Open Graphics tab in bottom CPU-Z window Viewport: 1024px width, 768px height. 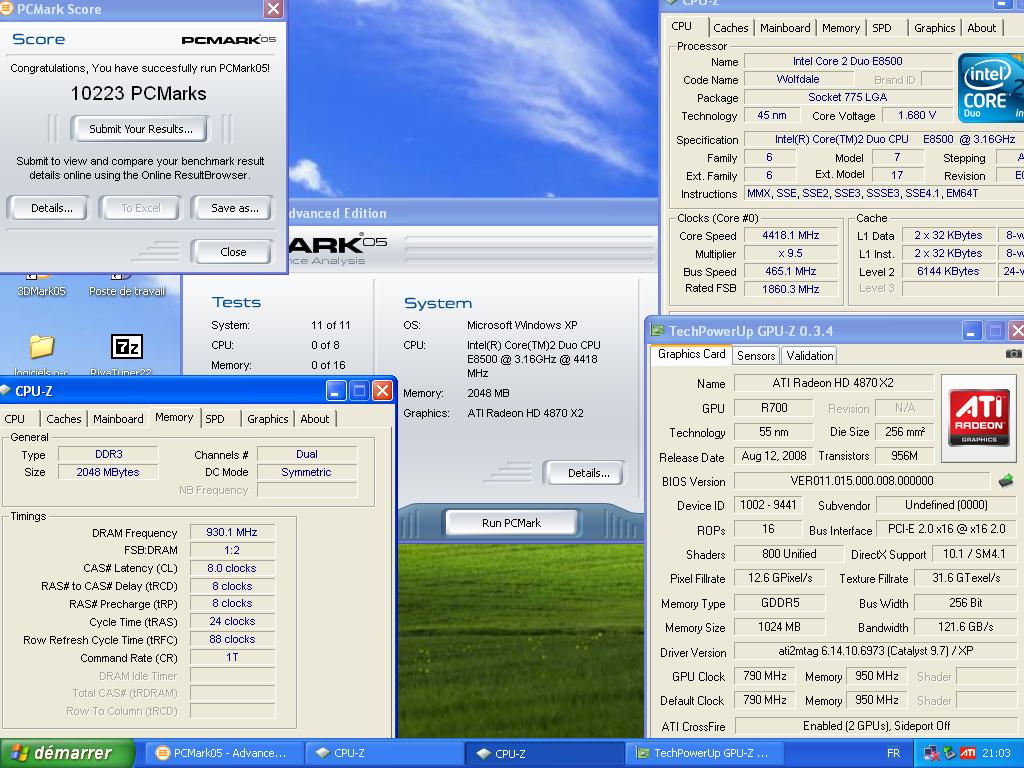pos(268,419)
